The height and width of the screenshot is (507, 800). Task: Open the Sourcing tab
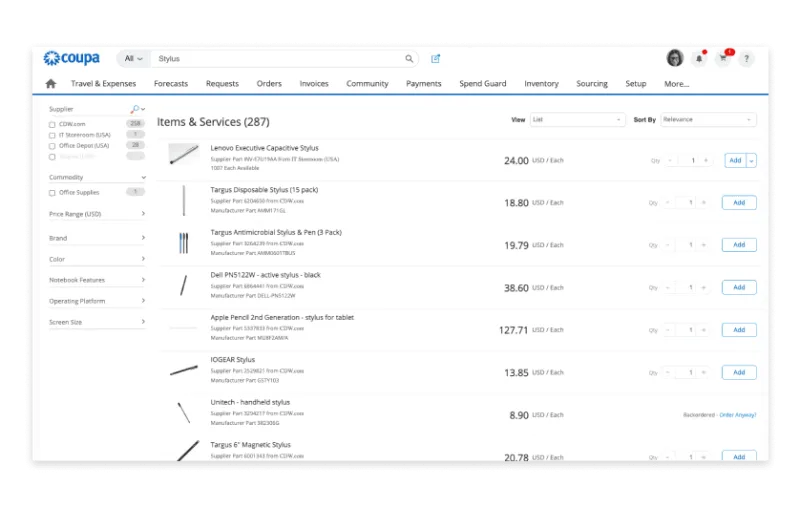[x=592, y=84]
